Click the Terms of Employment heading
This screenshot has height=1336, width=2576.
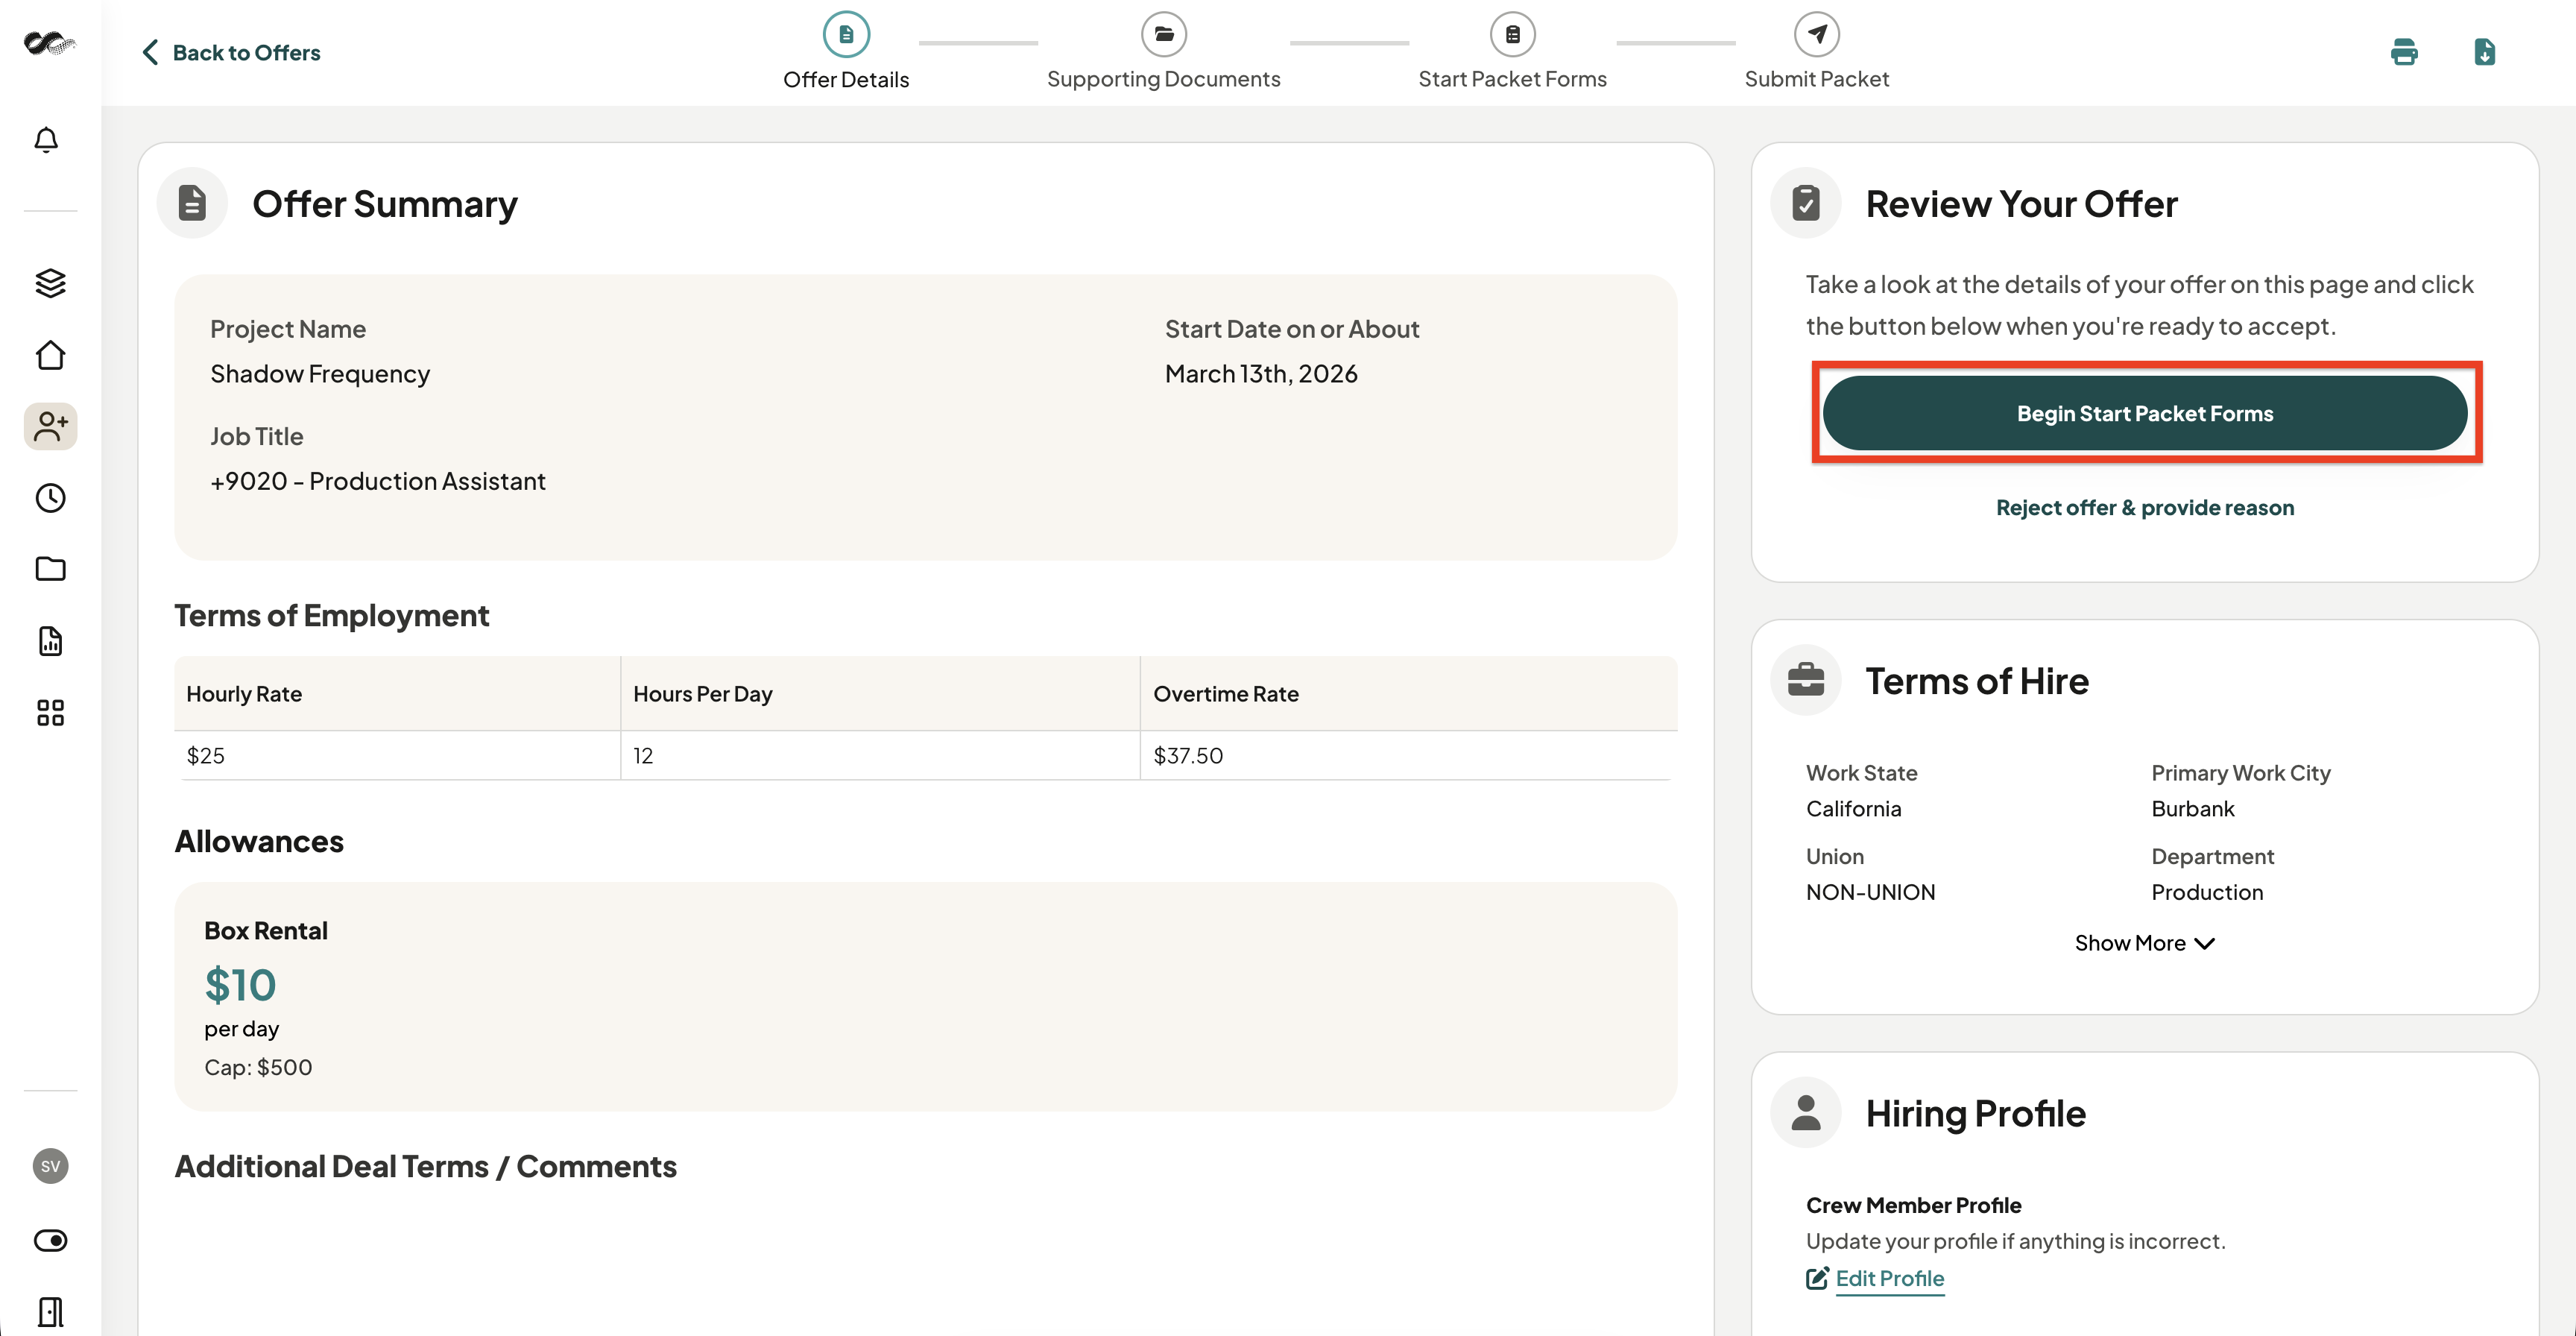click(x=332, y=615)
